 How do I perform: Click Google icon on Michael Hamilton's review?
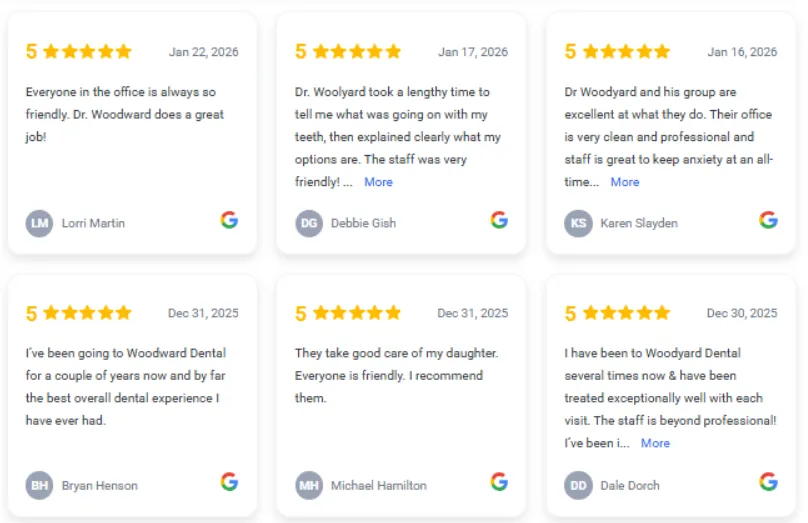(x=499, y=482)
